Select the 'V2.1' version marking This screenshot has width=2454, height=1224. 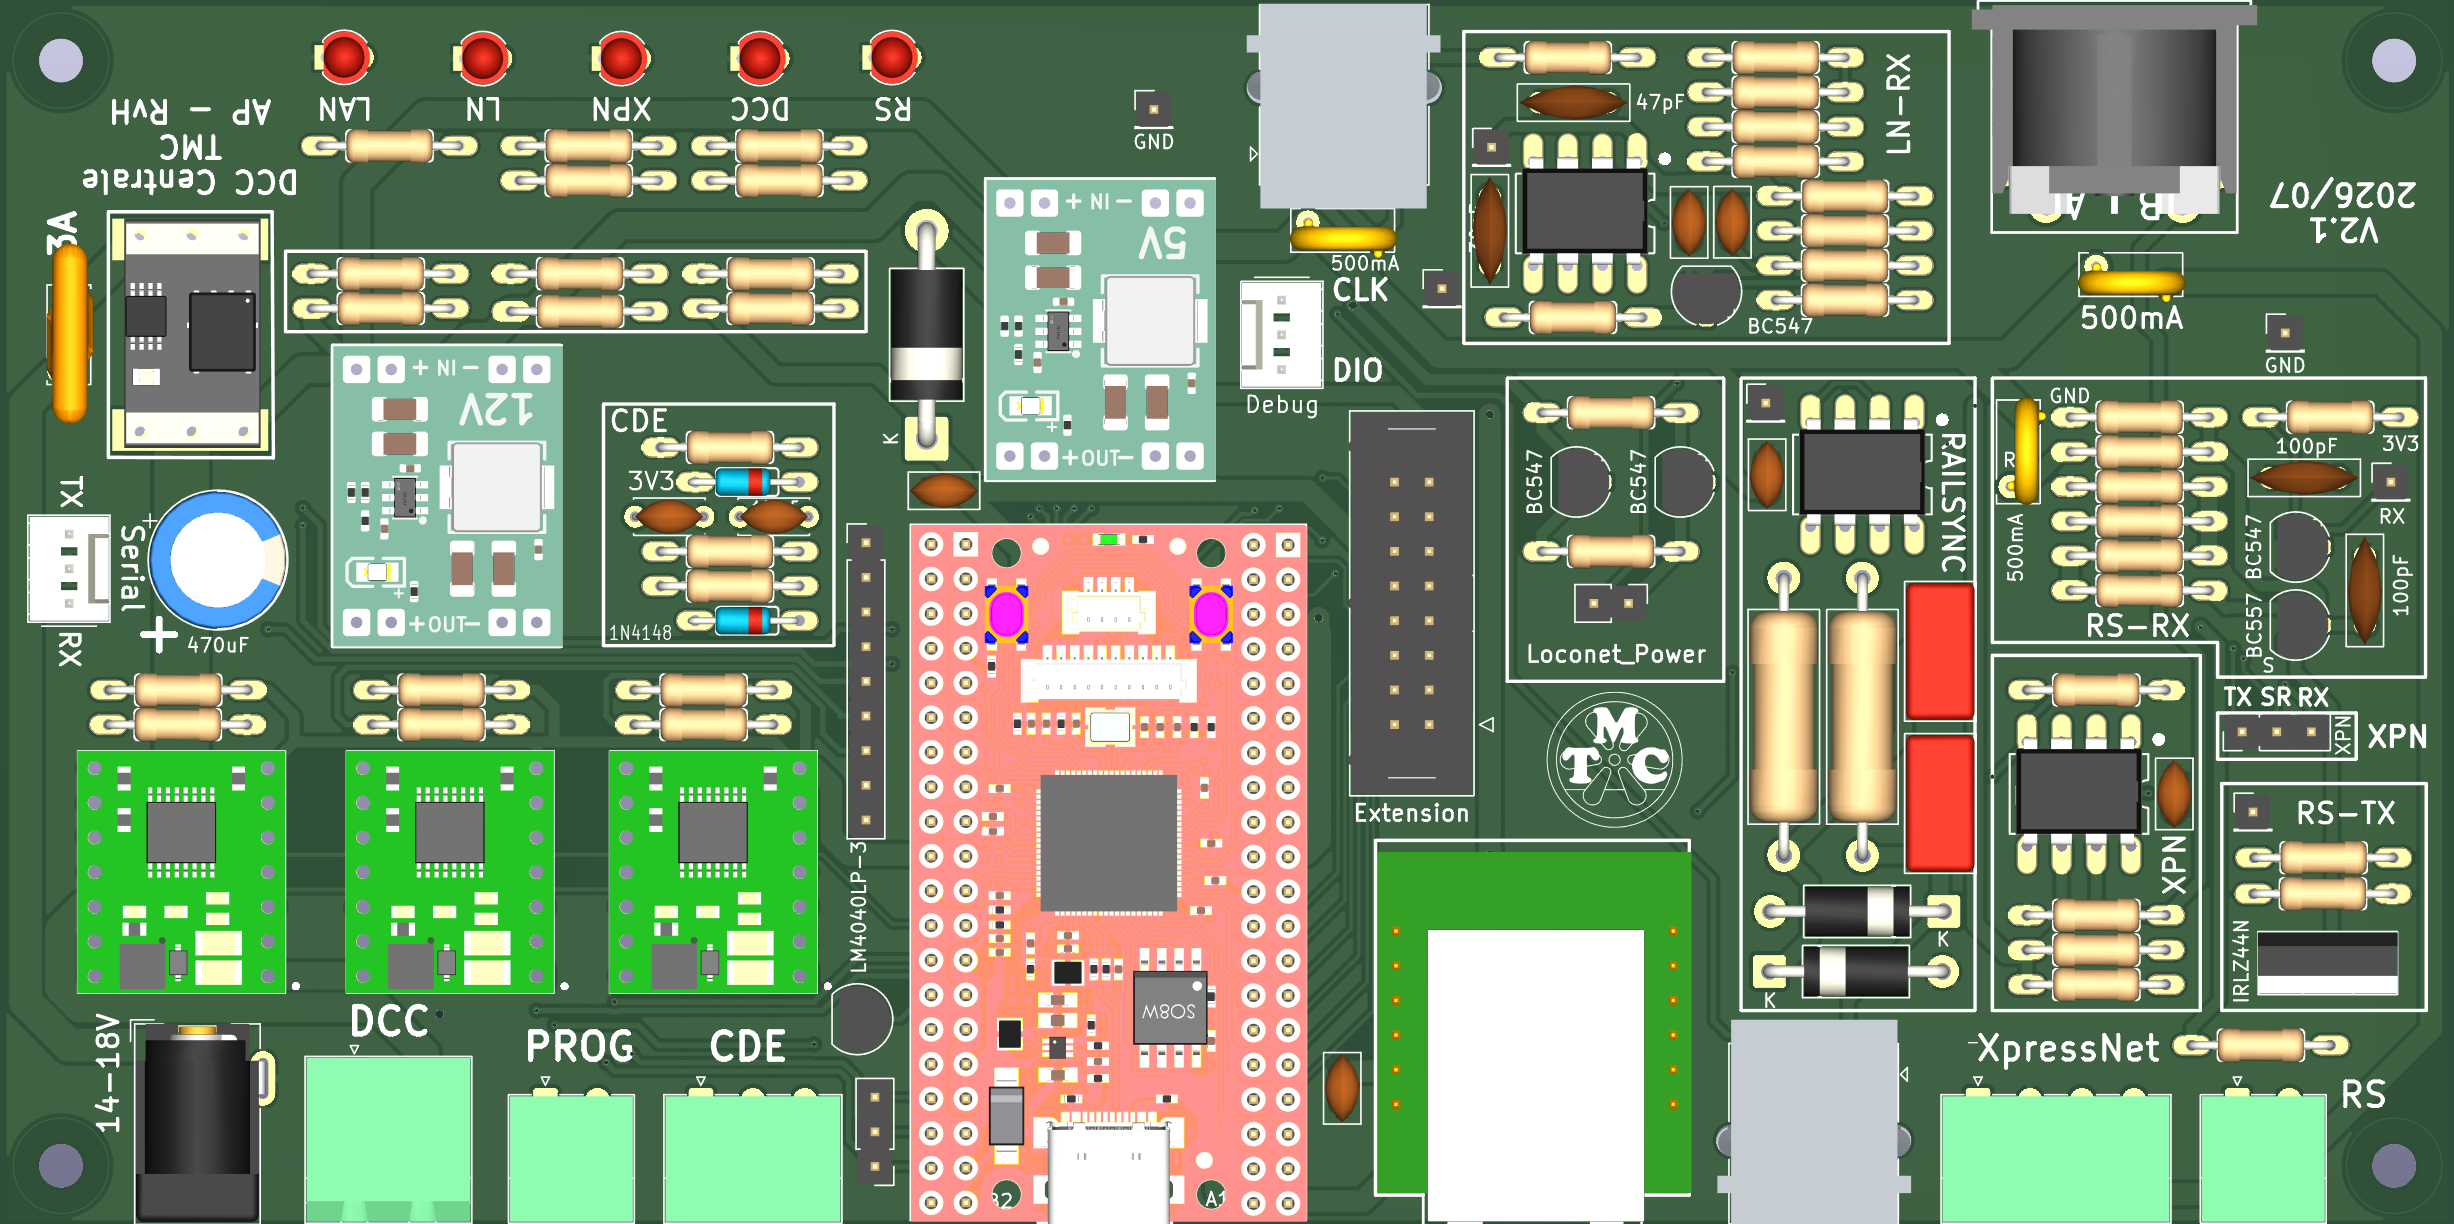[x=2345, y=231]
